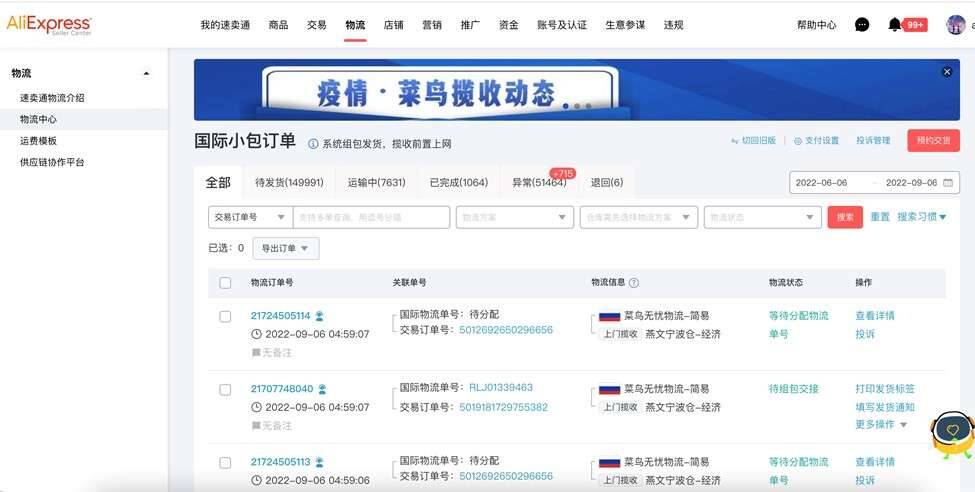Open 资金 menu in top navigation

click(x=509, y=25)
